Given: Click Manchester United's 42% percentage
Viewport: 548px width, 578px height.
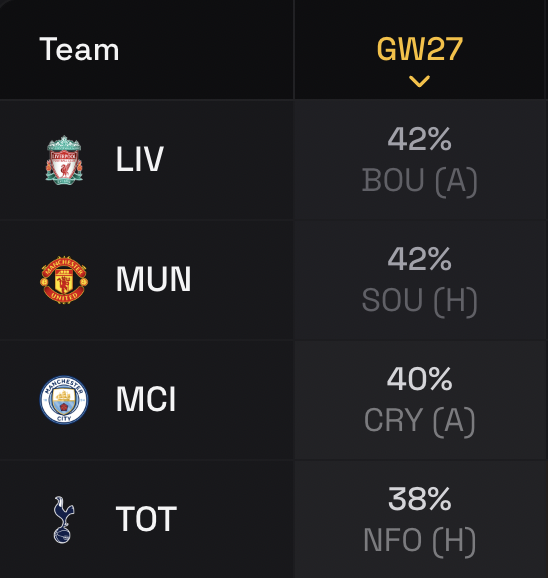Looking at the screenshot, I should pos(419,259).
